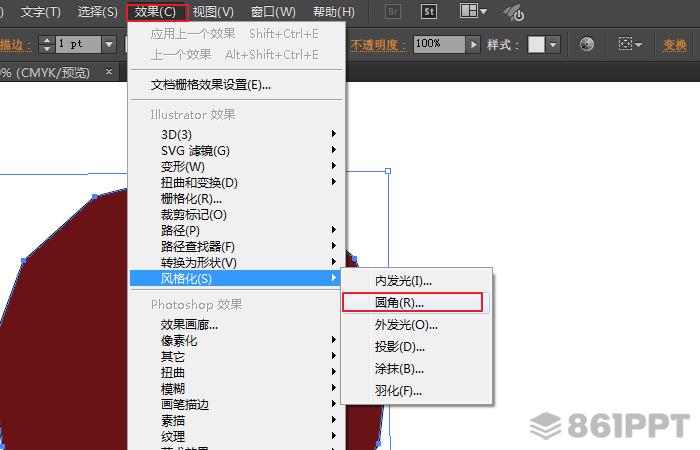Expand the 3D(3) submenu
This screenshot has height=450, width=700.
237,134
